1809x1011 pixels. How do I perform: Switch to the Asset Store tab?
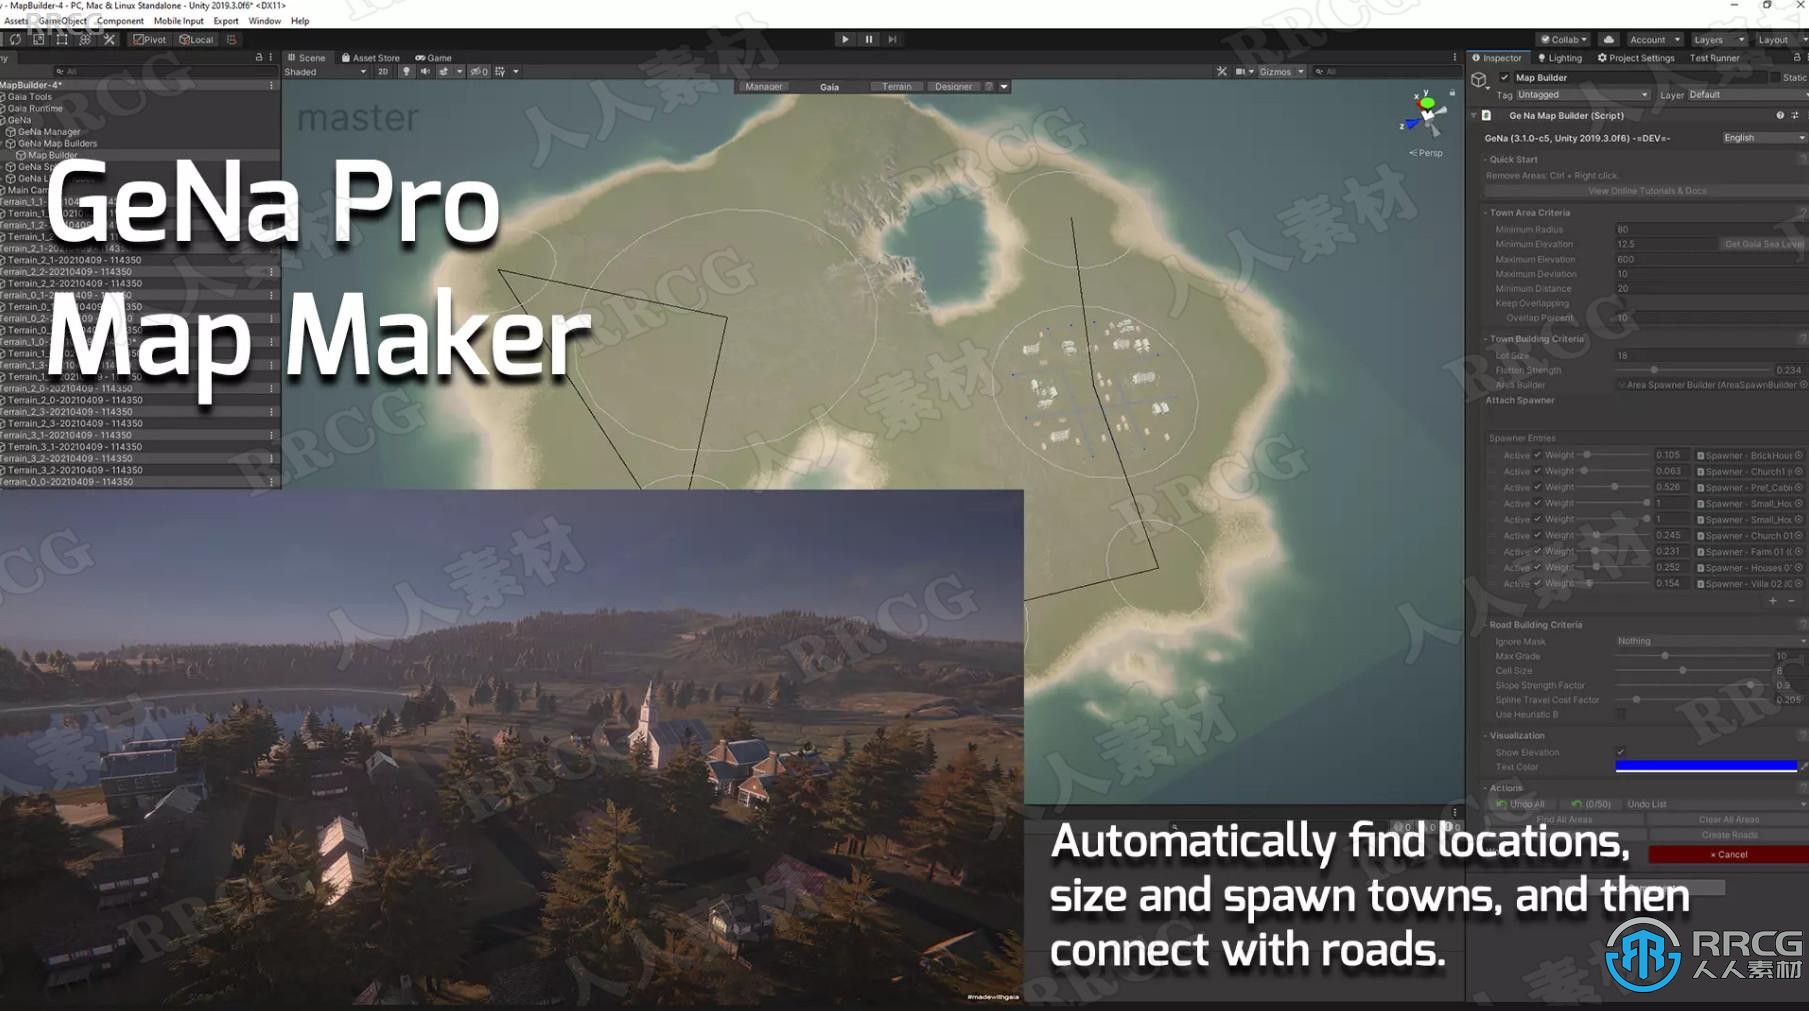[370, 58]
